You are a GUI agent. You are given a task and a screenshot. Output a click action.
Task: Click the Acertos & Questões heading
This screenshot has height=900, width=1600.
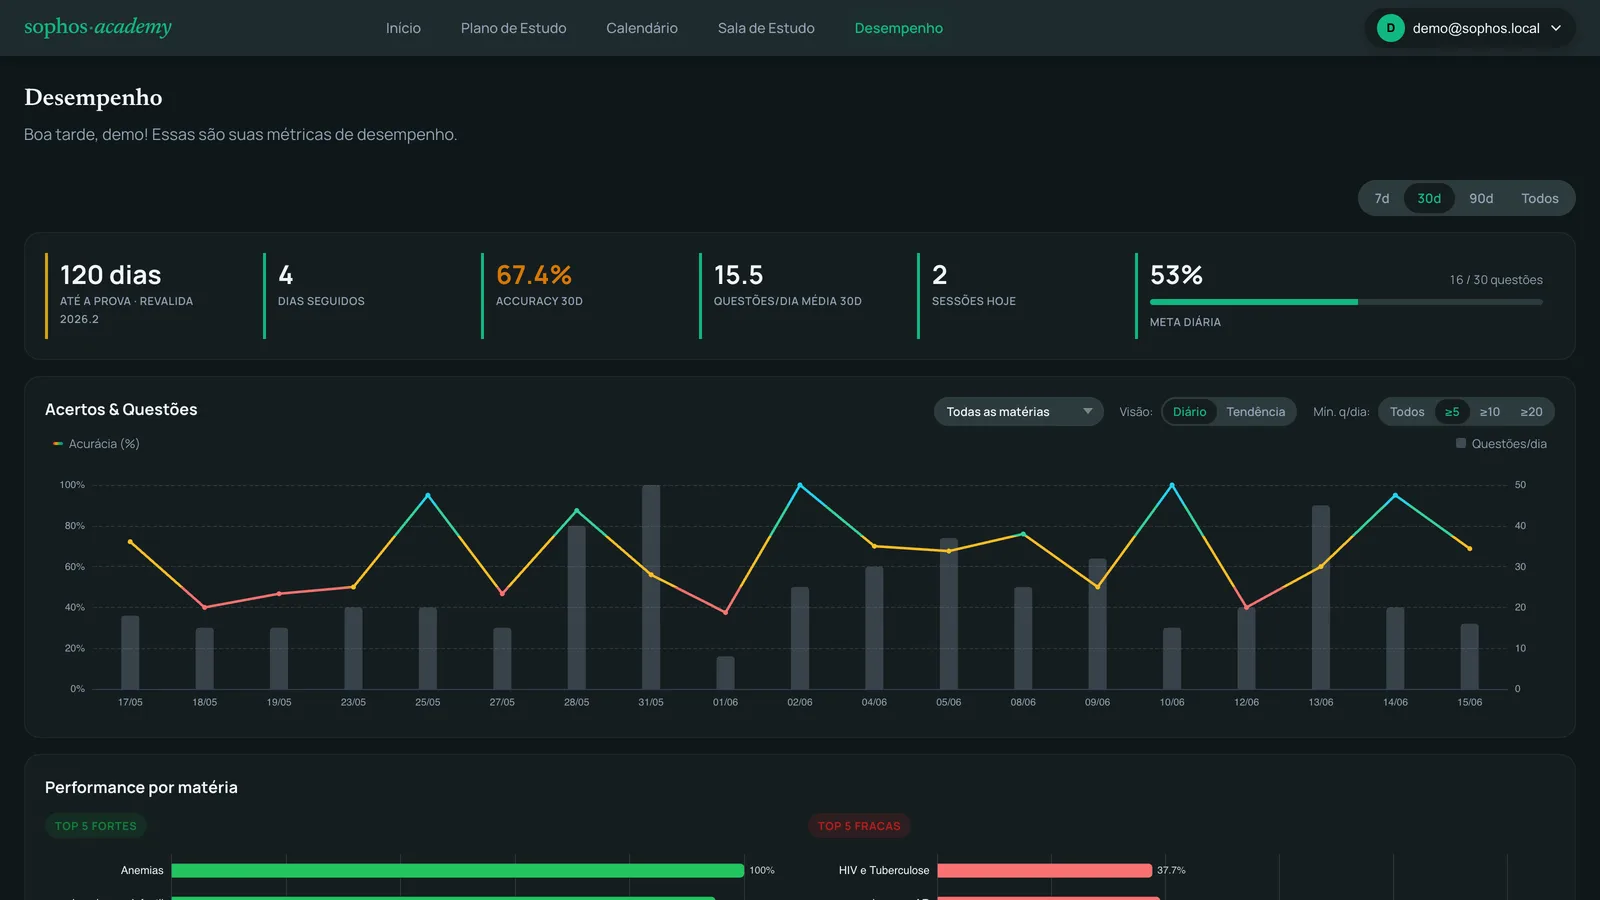click(x=121, y=409)
